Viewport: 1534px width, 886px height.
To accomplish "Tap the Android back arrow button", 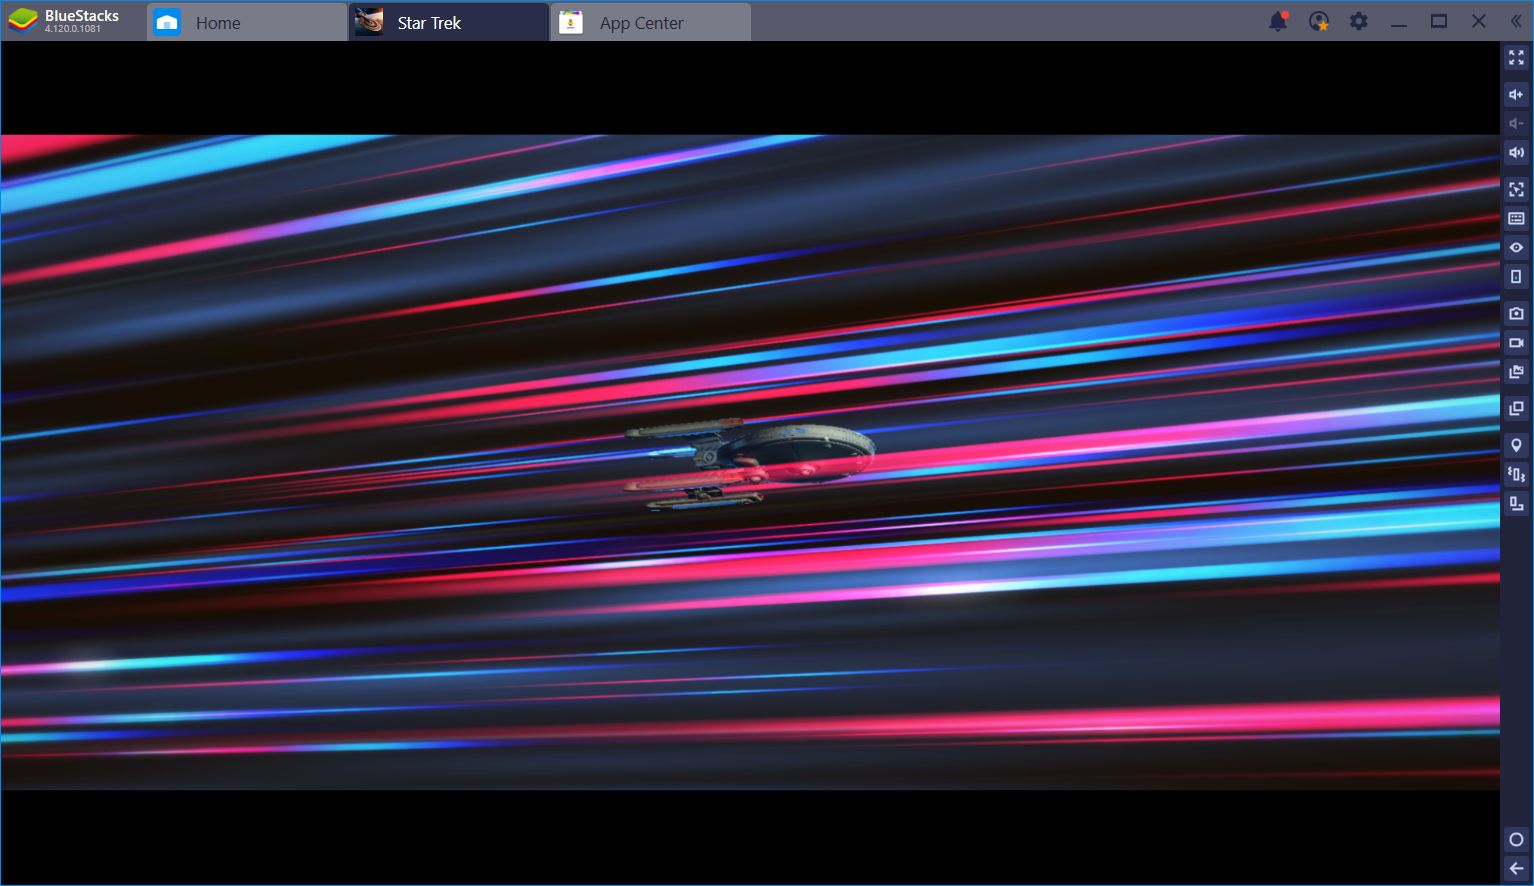I will (1516, 868).
